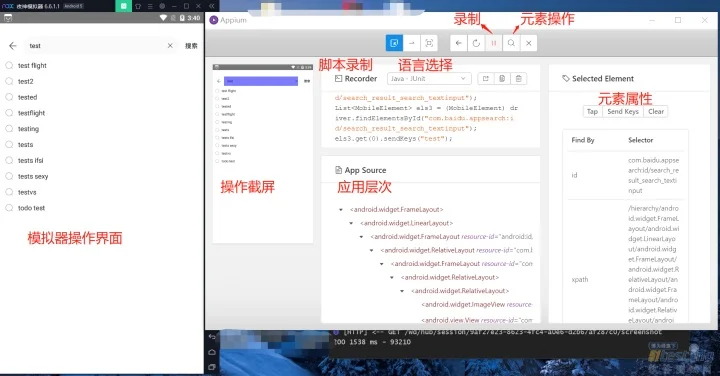The image size is (720, 376).
Task: Collapse the android.widget.LinearLayout tree node
Action: click(x=351, y=223)
